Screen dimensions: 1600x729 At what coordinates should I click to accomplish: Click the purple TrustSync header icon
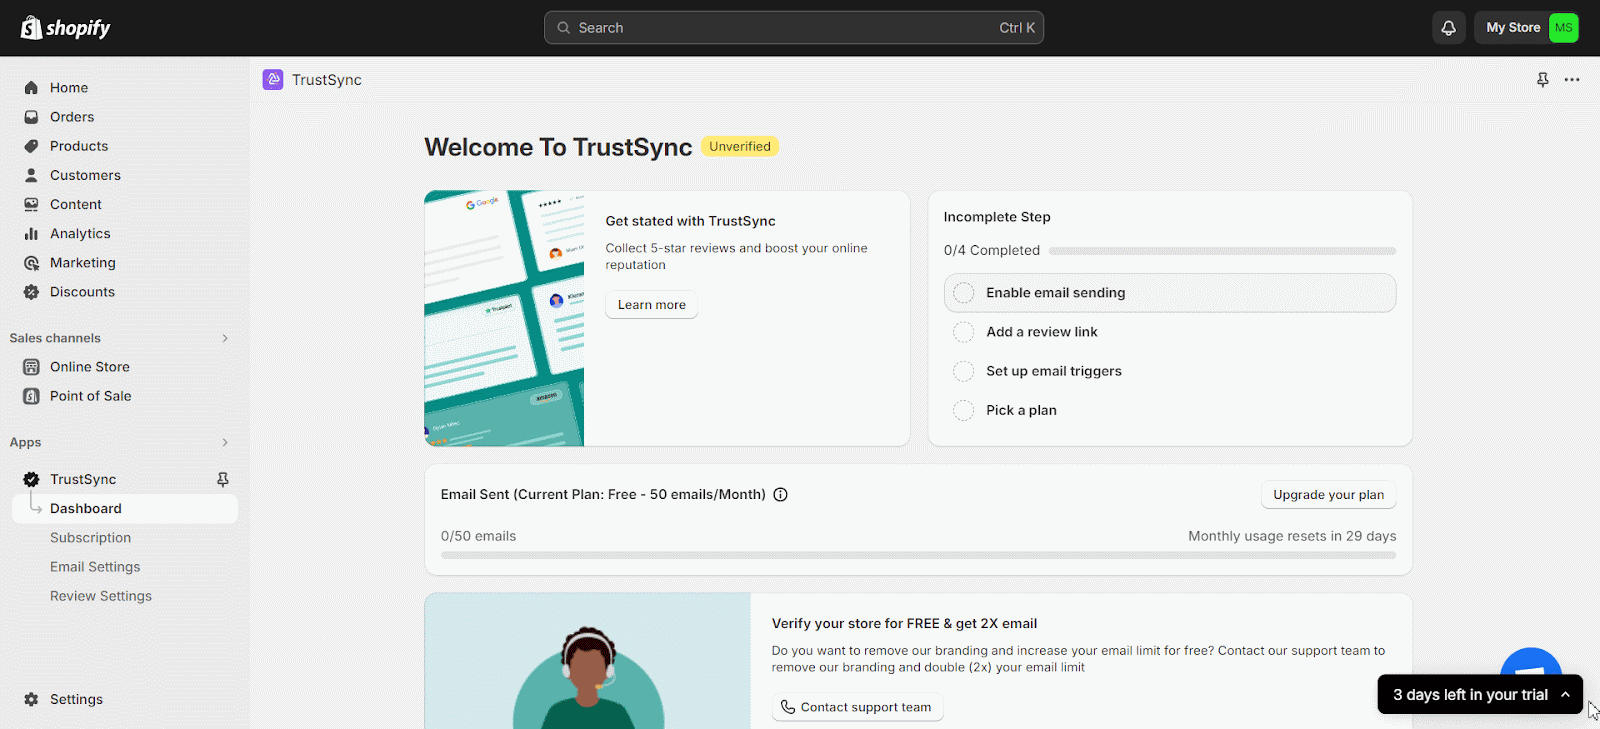[x=273, y=80]
